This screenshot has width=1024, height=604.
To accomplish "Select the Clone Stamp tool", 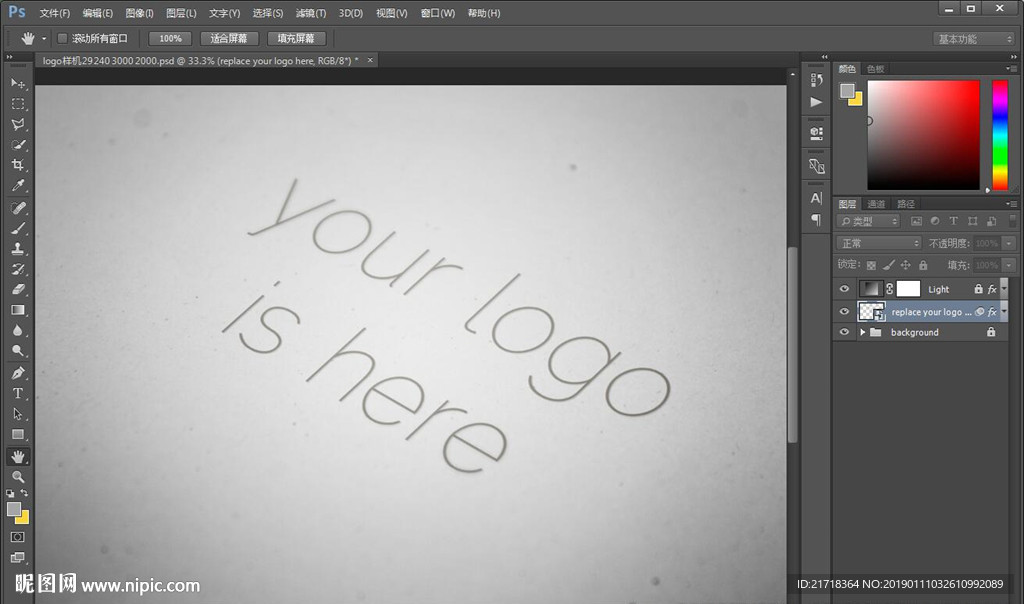I will (18, 248).
